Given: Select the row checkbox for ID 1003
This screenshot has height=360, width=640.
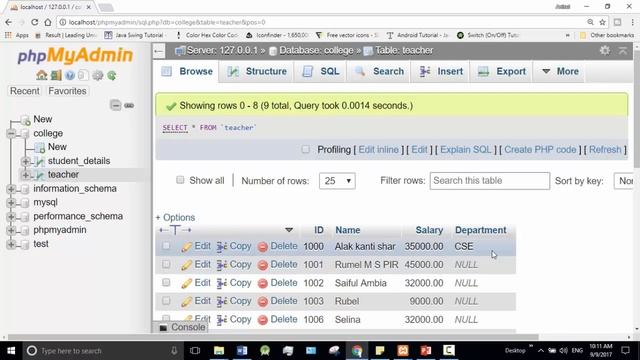Looking at the screenshot, I should pos(166,301).
